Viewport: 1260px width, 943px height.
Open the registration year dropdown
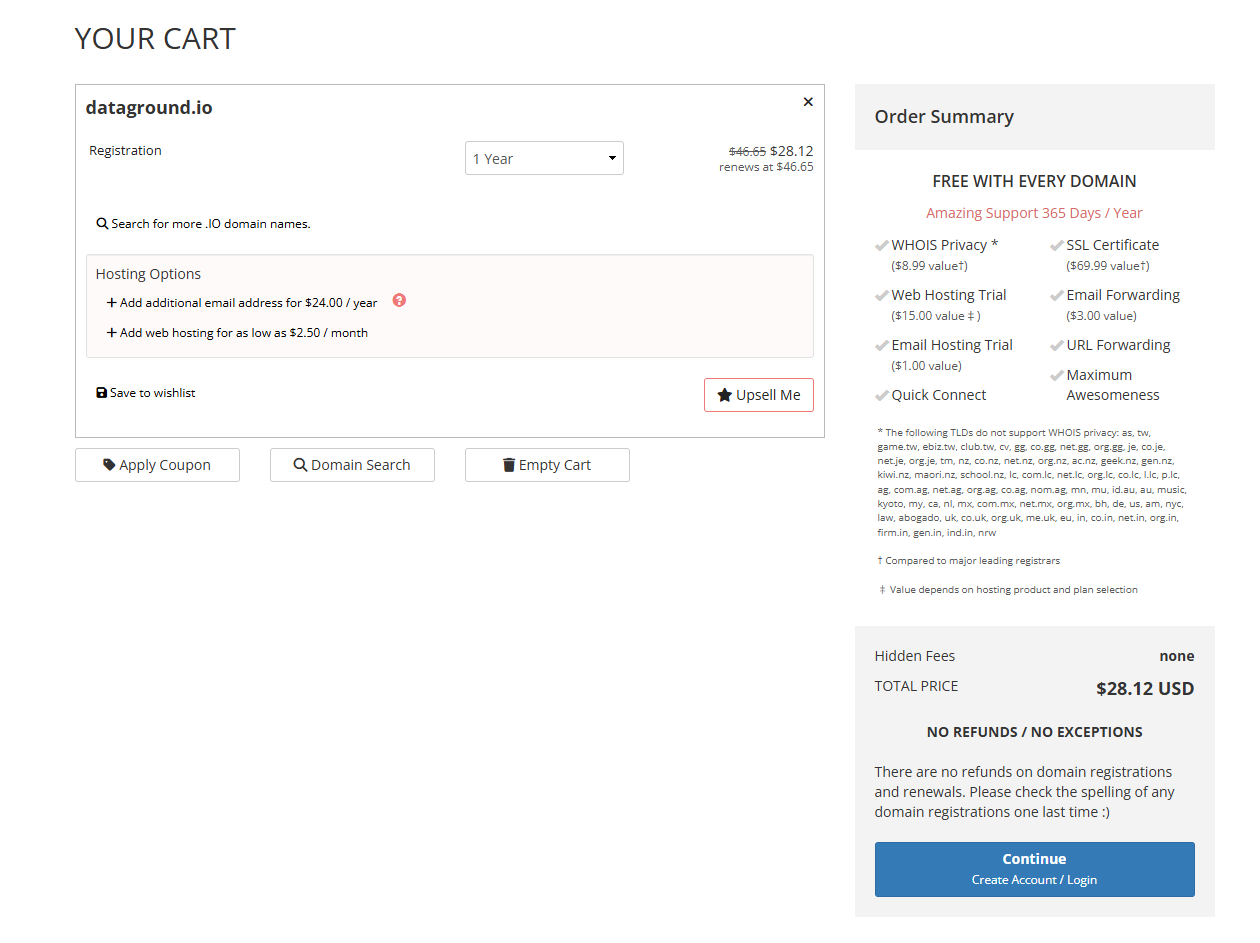[x=544, y=158]
